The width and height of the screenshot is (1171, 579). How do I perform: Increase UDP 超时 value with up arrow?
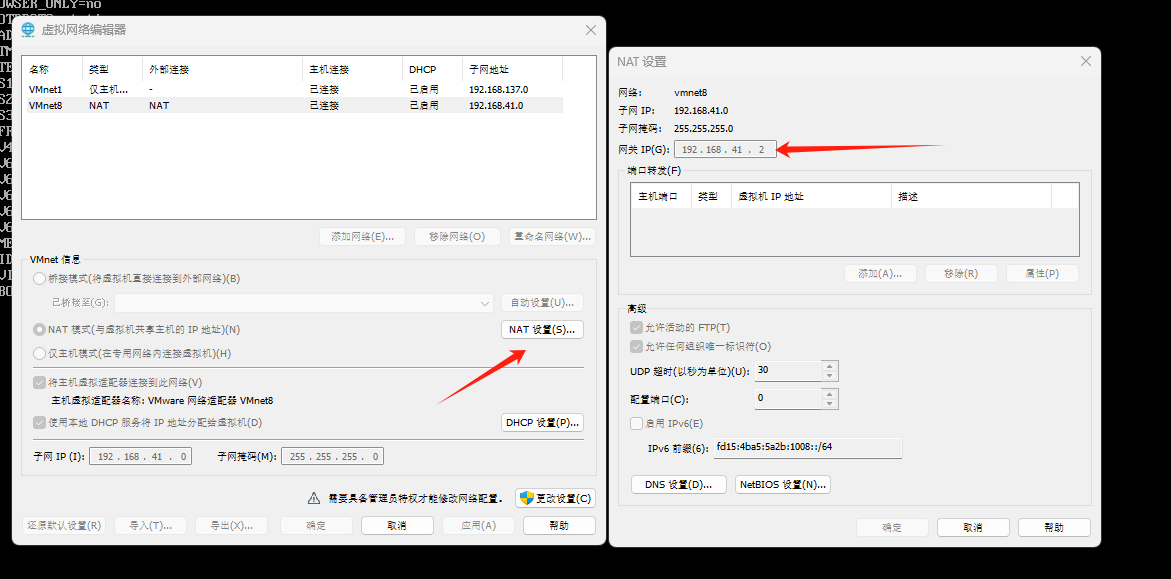(x=830, y=366)
